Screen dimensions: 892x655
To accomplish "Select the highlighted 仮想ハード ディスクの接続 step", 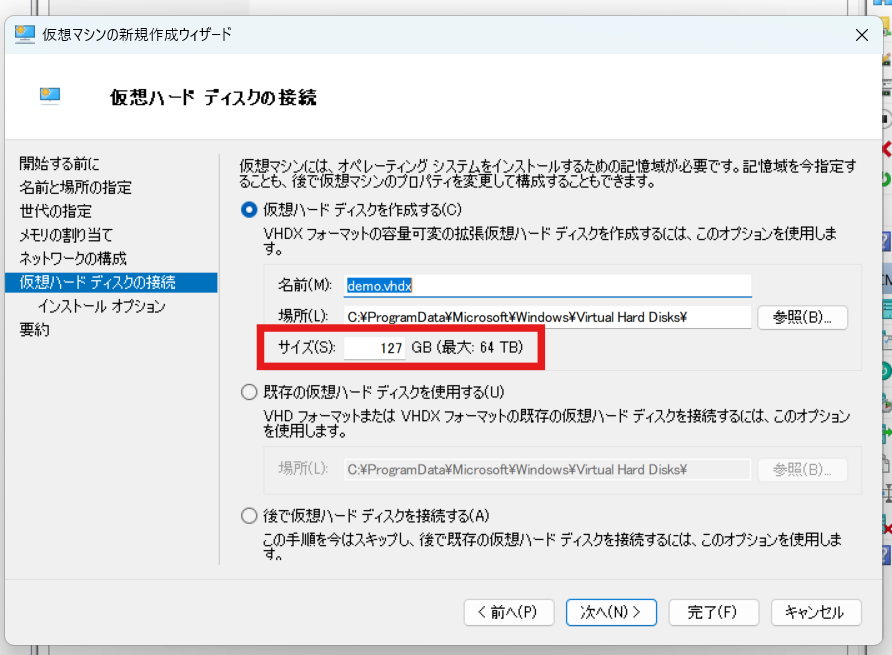I will (x=111, y=283).
